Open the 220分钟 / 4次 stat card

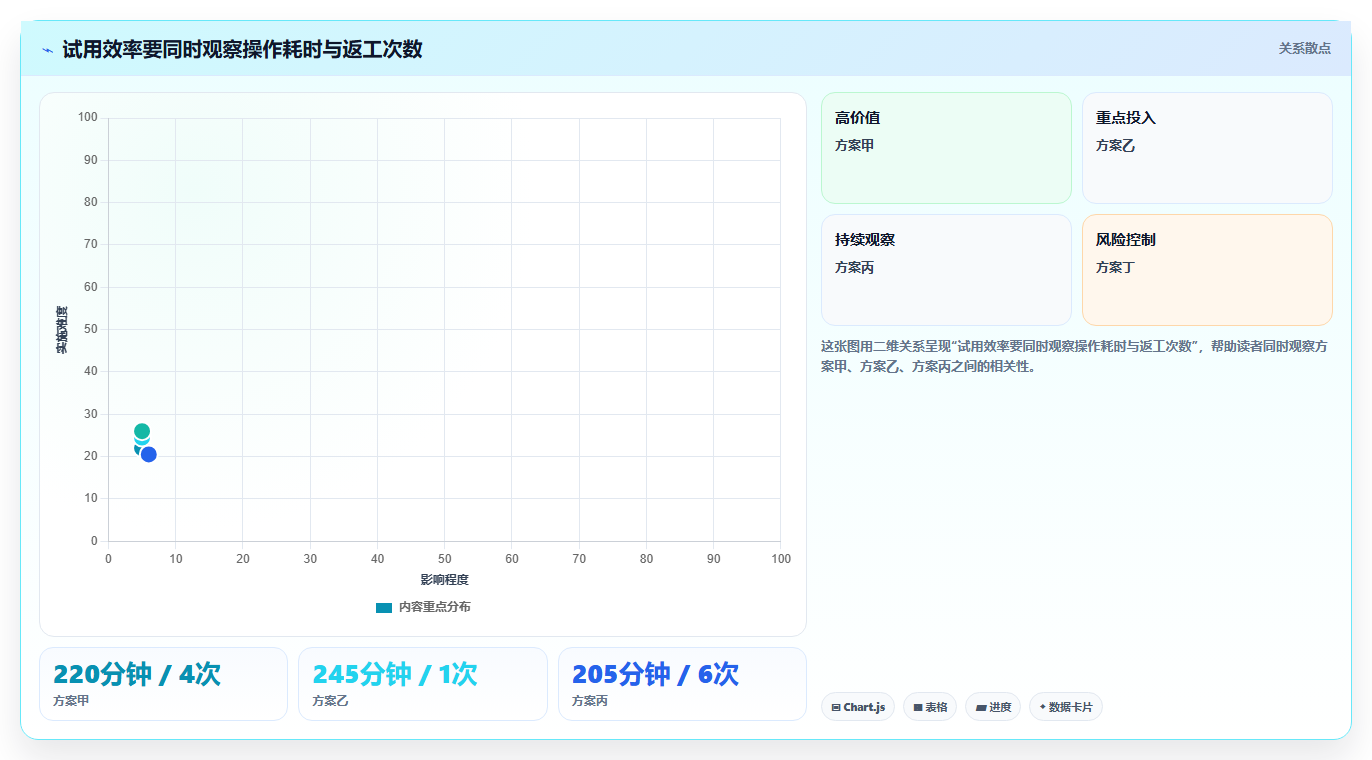[x=163, y=684]
